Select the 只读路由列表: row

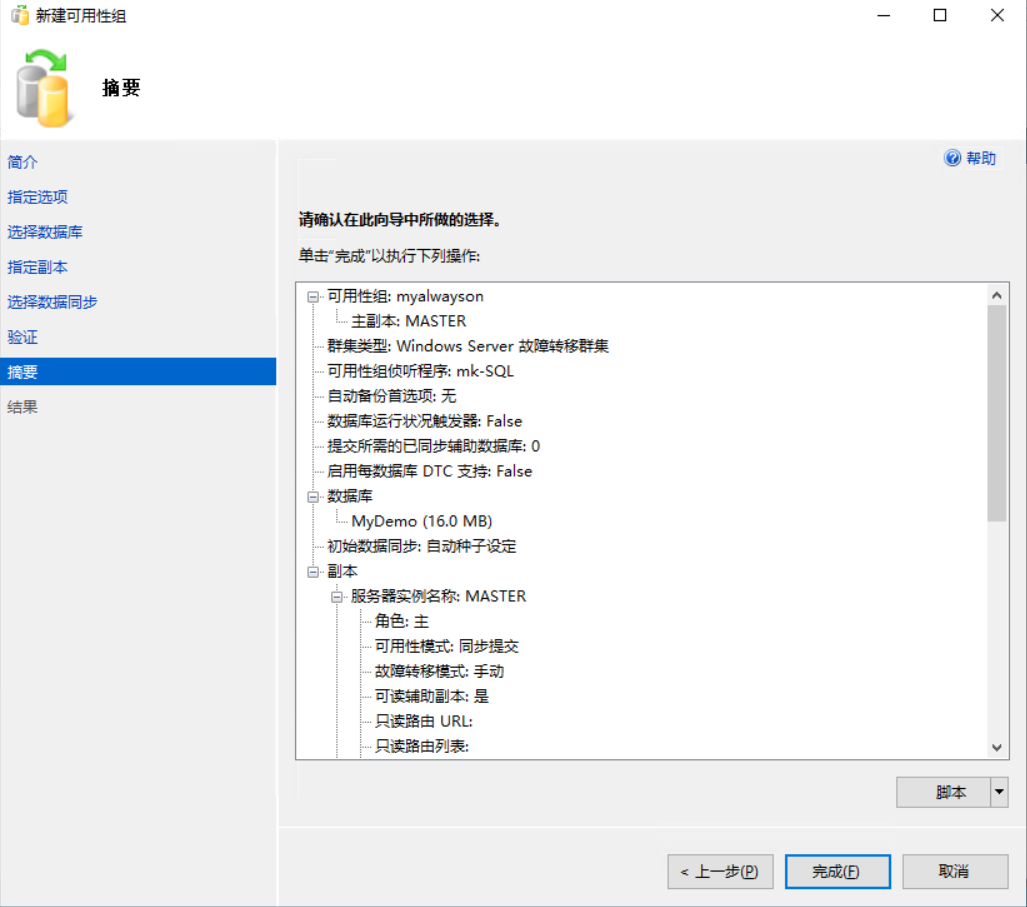point(422,747)
